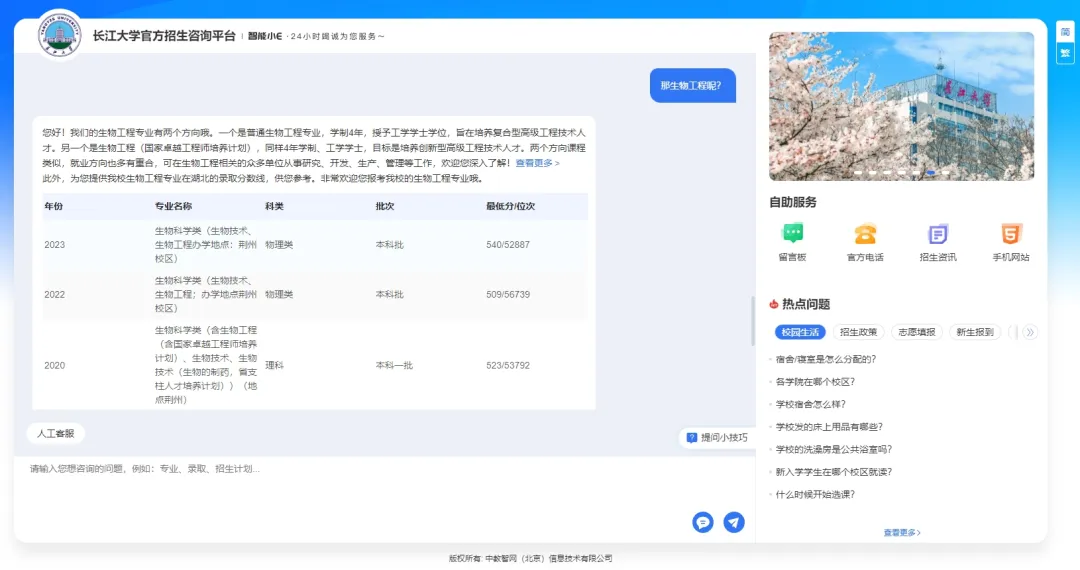Switch to Traditional Chinese (繁)

point(1065,53)
